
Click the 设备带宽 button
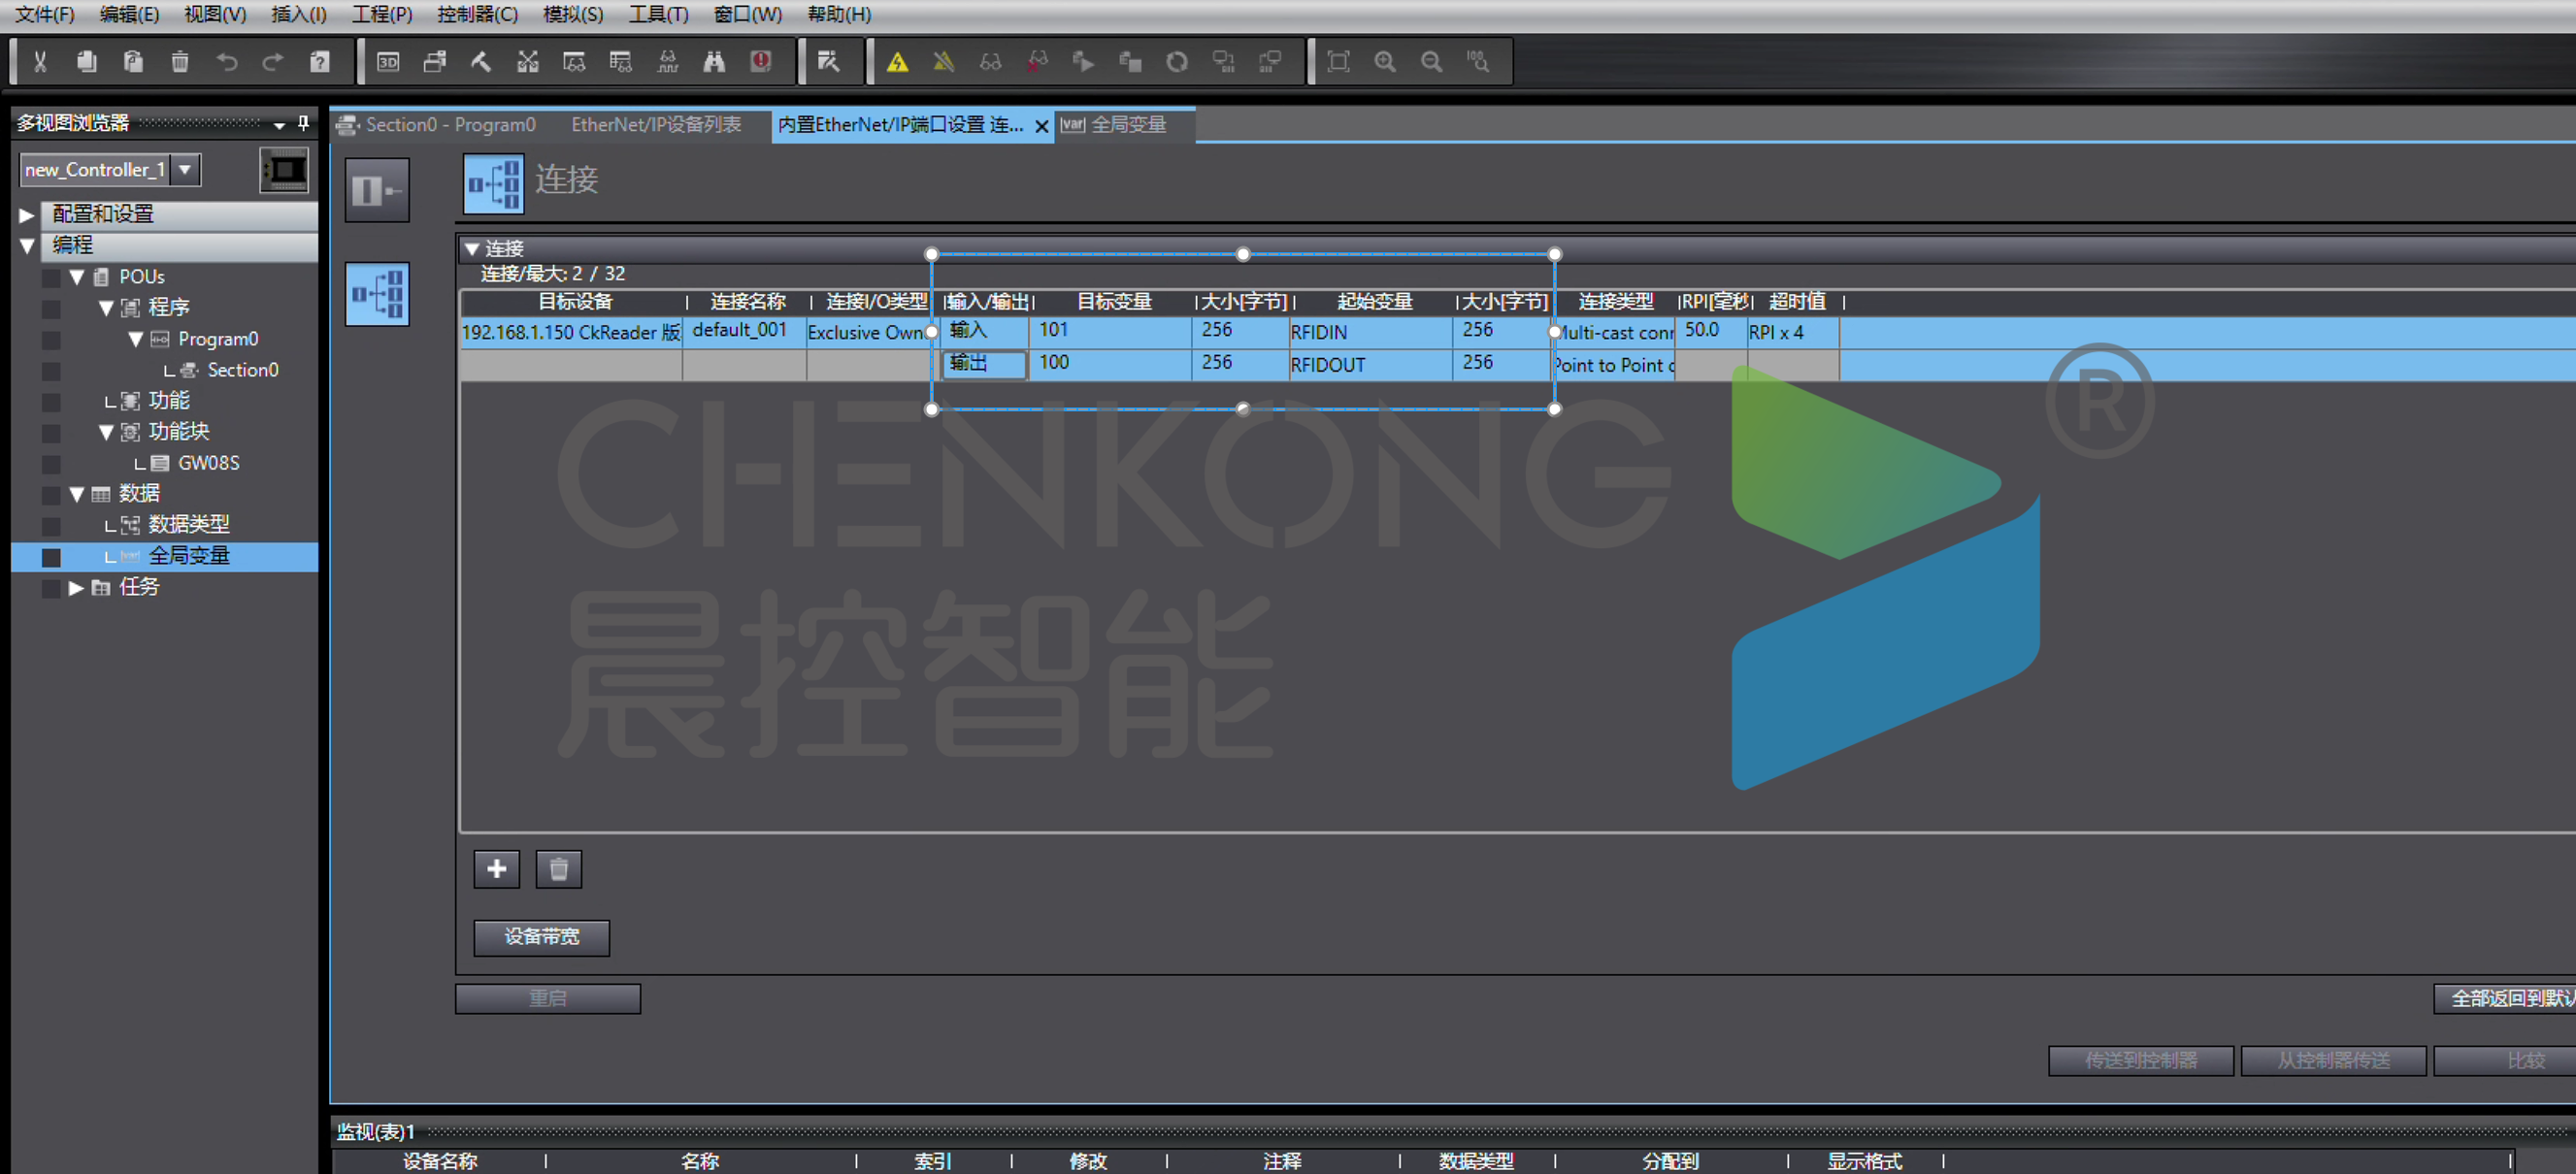[541, 937]
